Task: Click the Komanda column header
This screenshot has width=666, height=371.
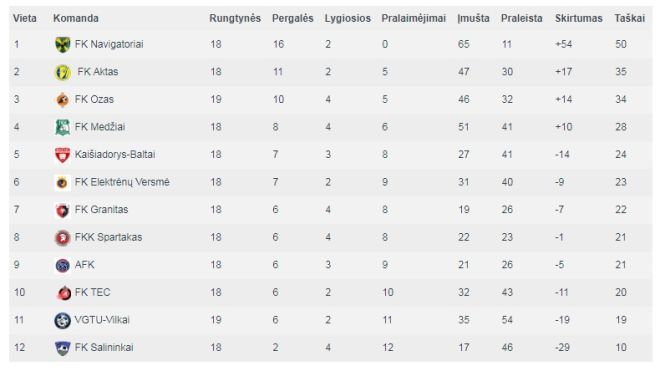Action: click(76, 18)
